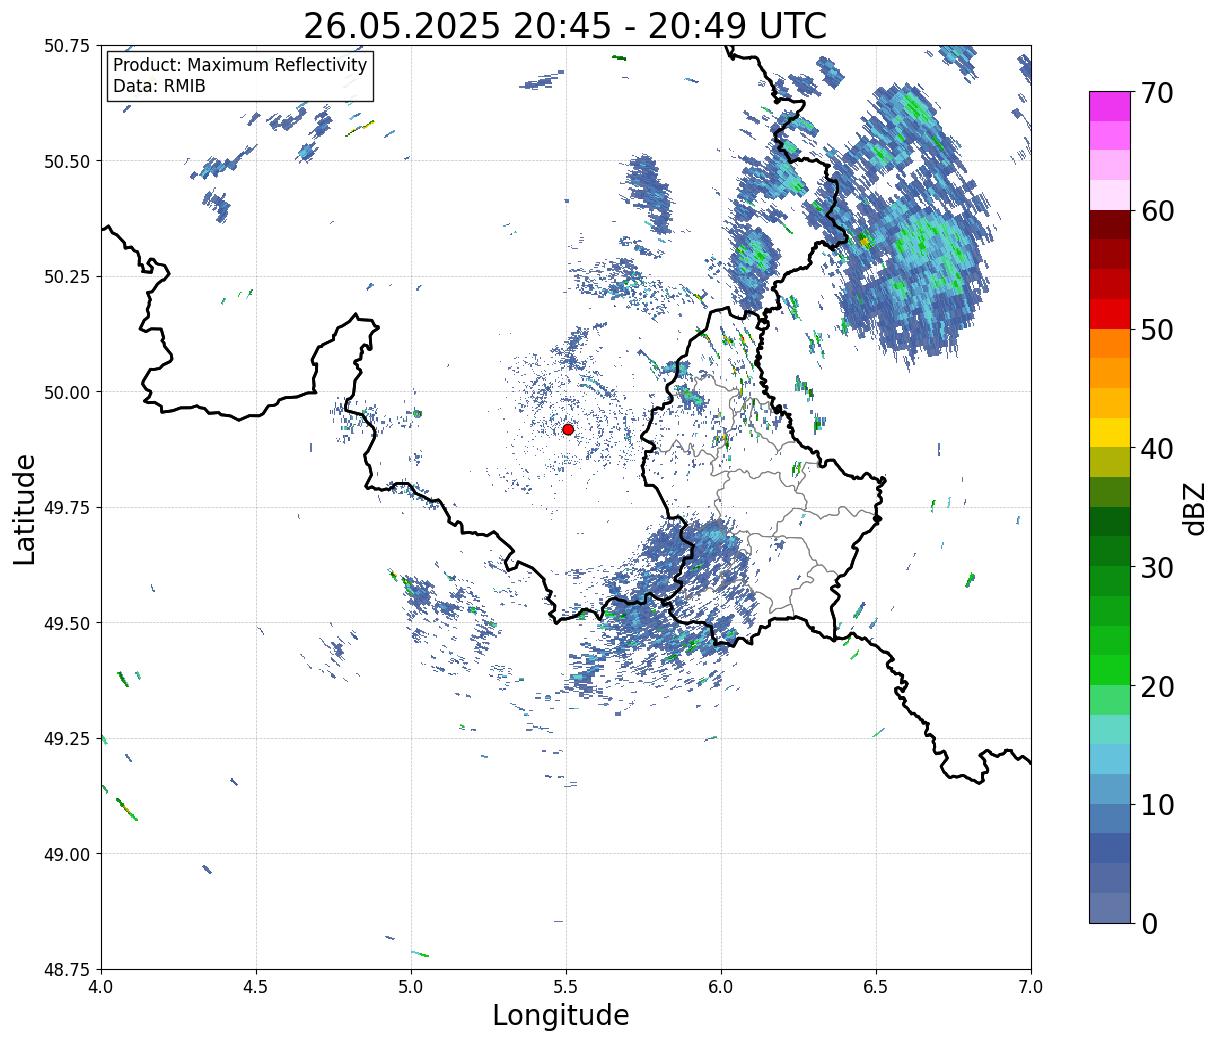Click the longitude tick label 4.5
This screenshot has width=1219, height=1040.
(x=256, y=986)
